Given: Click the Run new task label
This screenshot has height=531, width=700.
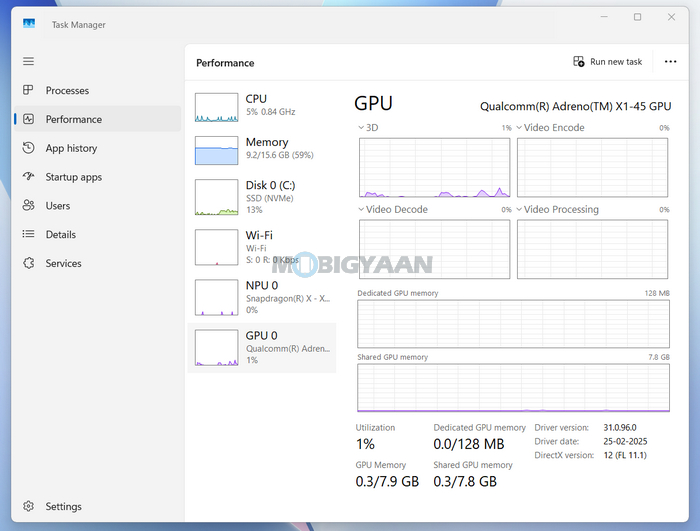Looking at the screenshot, I should pos(616,62).
